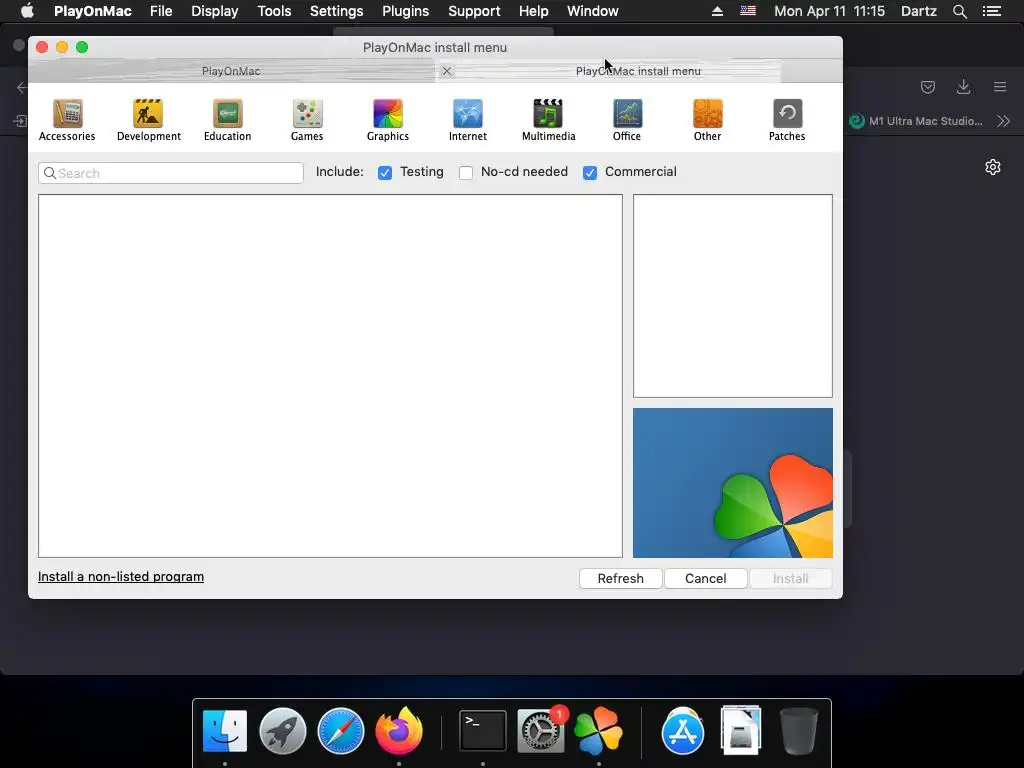This screenshot has height=768, width=1024.
Task: Click the PlayOnMac clover icon in Dock
Action: pyautogui.click(x=598, y=731)
